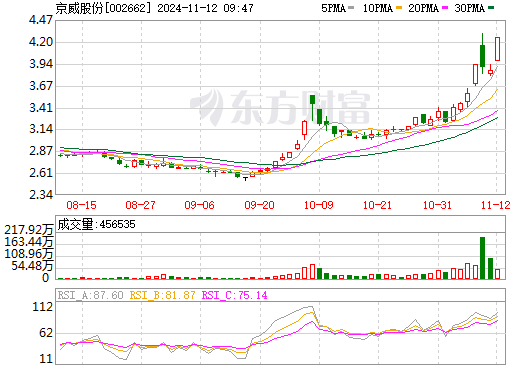Screen dimensions: 520x365
Task: Select the 08-27 date label
Action: click(140, 205)
